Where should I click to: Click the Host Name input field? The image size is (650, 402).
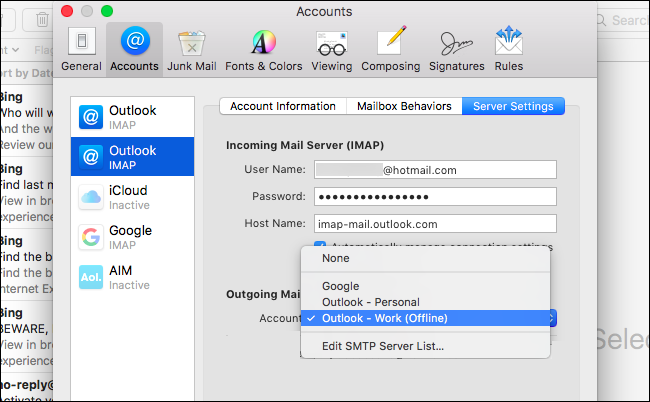point(435,224)
